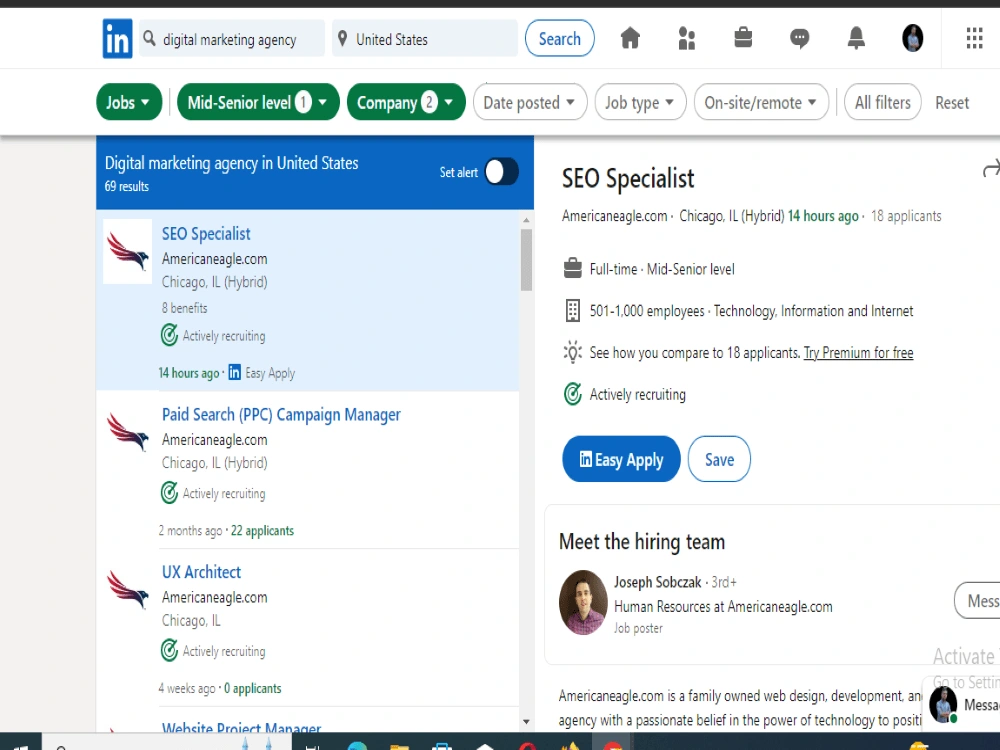Click Americaneagle logo on UX Architect listing
Viewport: 1000px width, 750px height.
pos(128,589)
